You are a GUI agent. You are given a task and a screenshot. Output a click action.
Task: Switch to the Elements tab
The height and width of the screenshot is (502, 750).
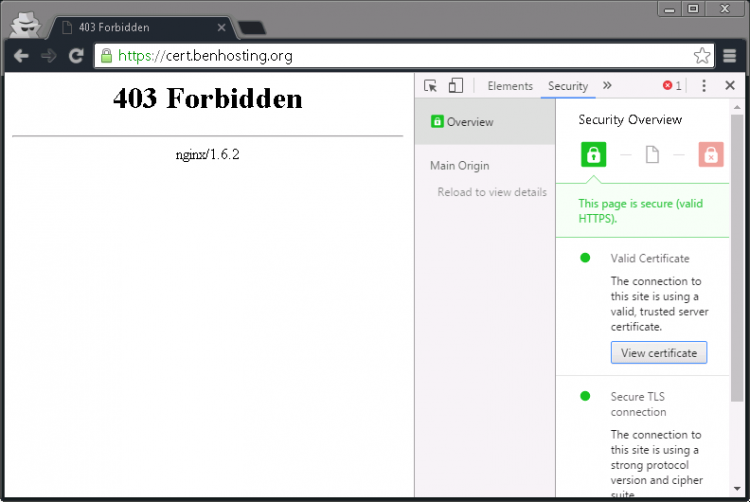tap(510, 86)
